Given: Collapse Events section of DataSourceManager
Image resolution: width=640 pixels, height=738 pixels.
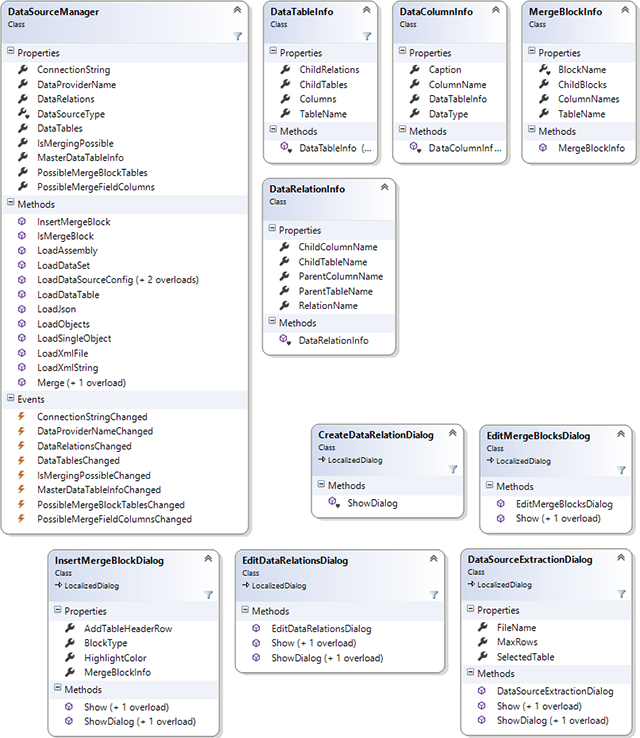Looking at the screenshot, I should click(10, 398).
